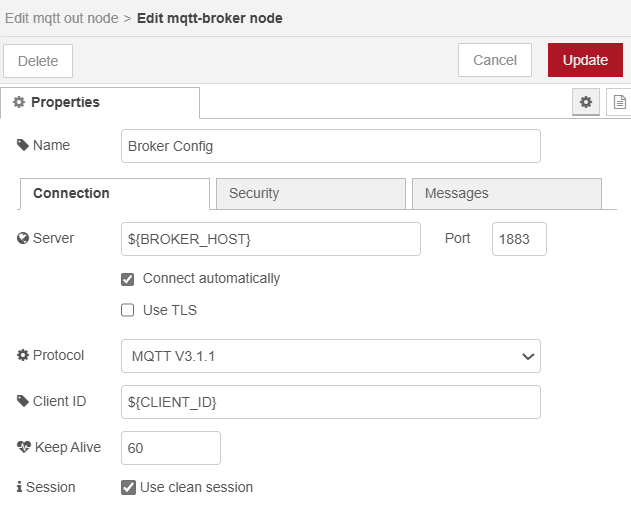
Task: Select the Properties tab
Action: point(100,103)
